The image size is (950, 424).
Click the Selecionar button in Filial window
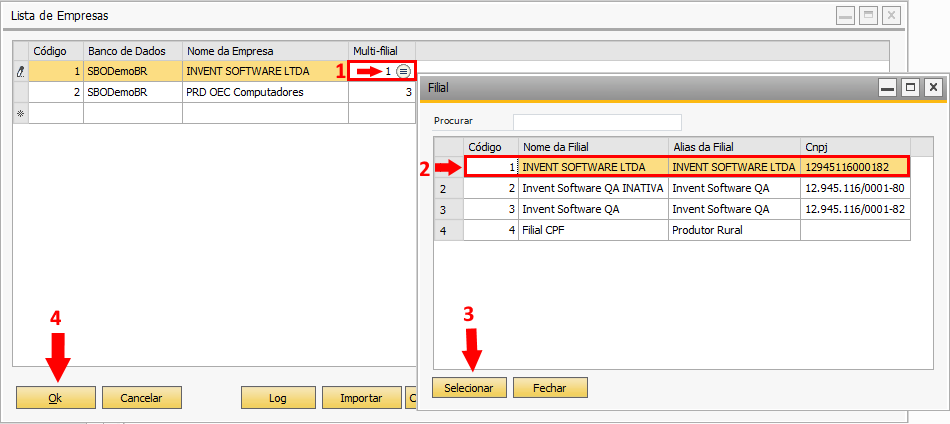469,388
